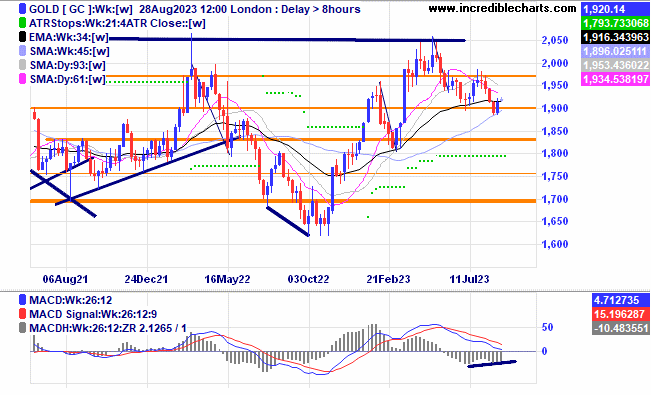This screenshot has width=651, height=395.
Task: Click the gray SMA:Dy:93 legend swatch
Action: point(22,65)
